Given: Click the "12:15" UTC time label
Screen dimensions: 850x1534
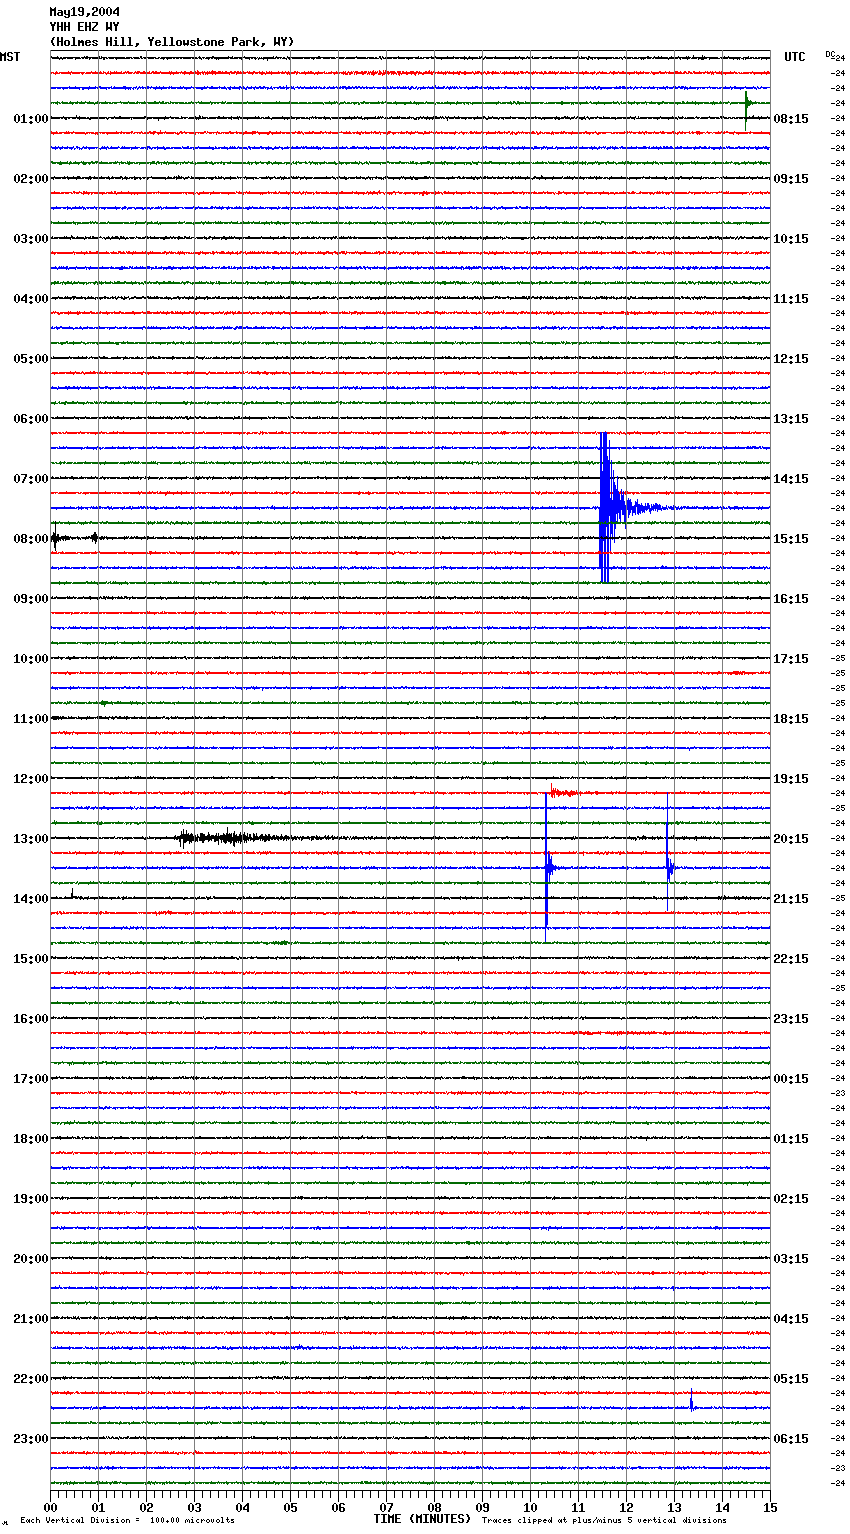Looking at the screenshot, I should pos(791,359).
